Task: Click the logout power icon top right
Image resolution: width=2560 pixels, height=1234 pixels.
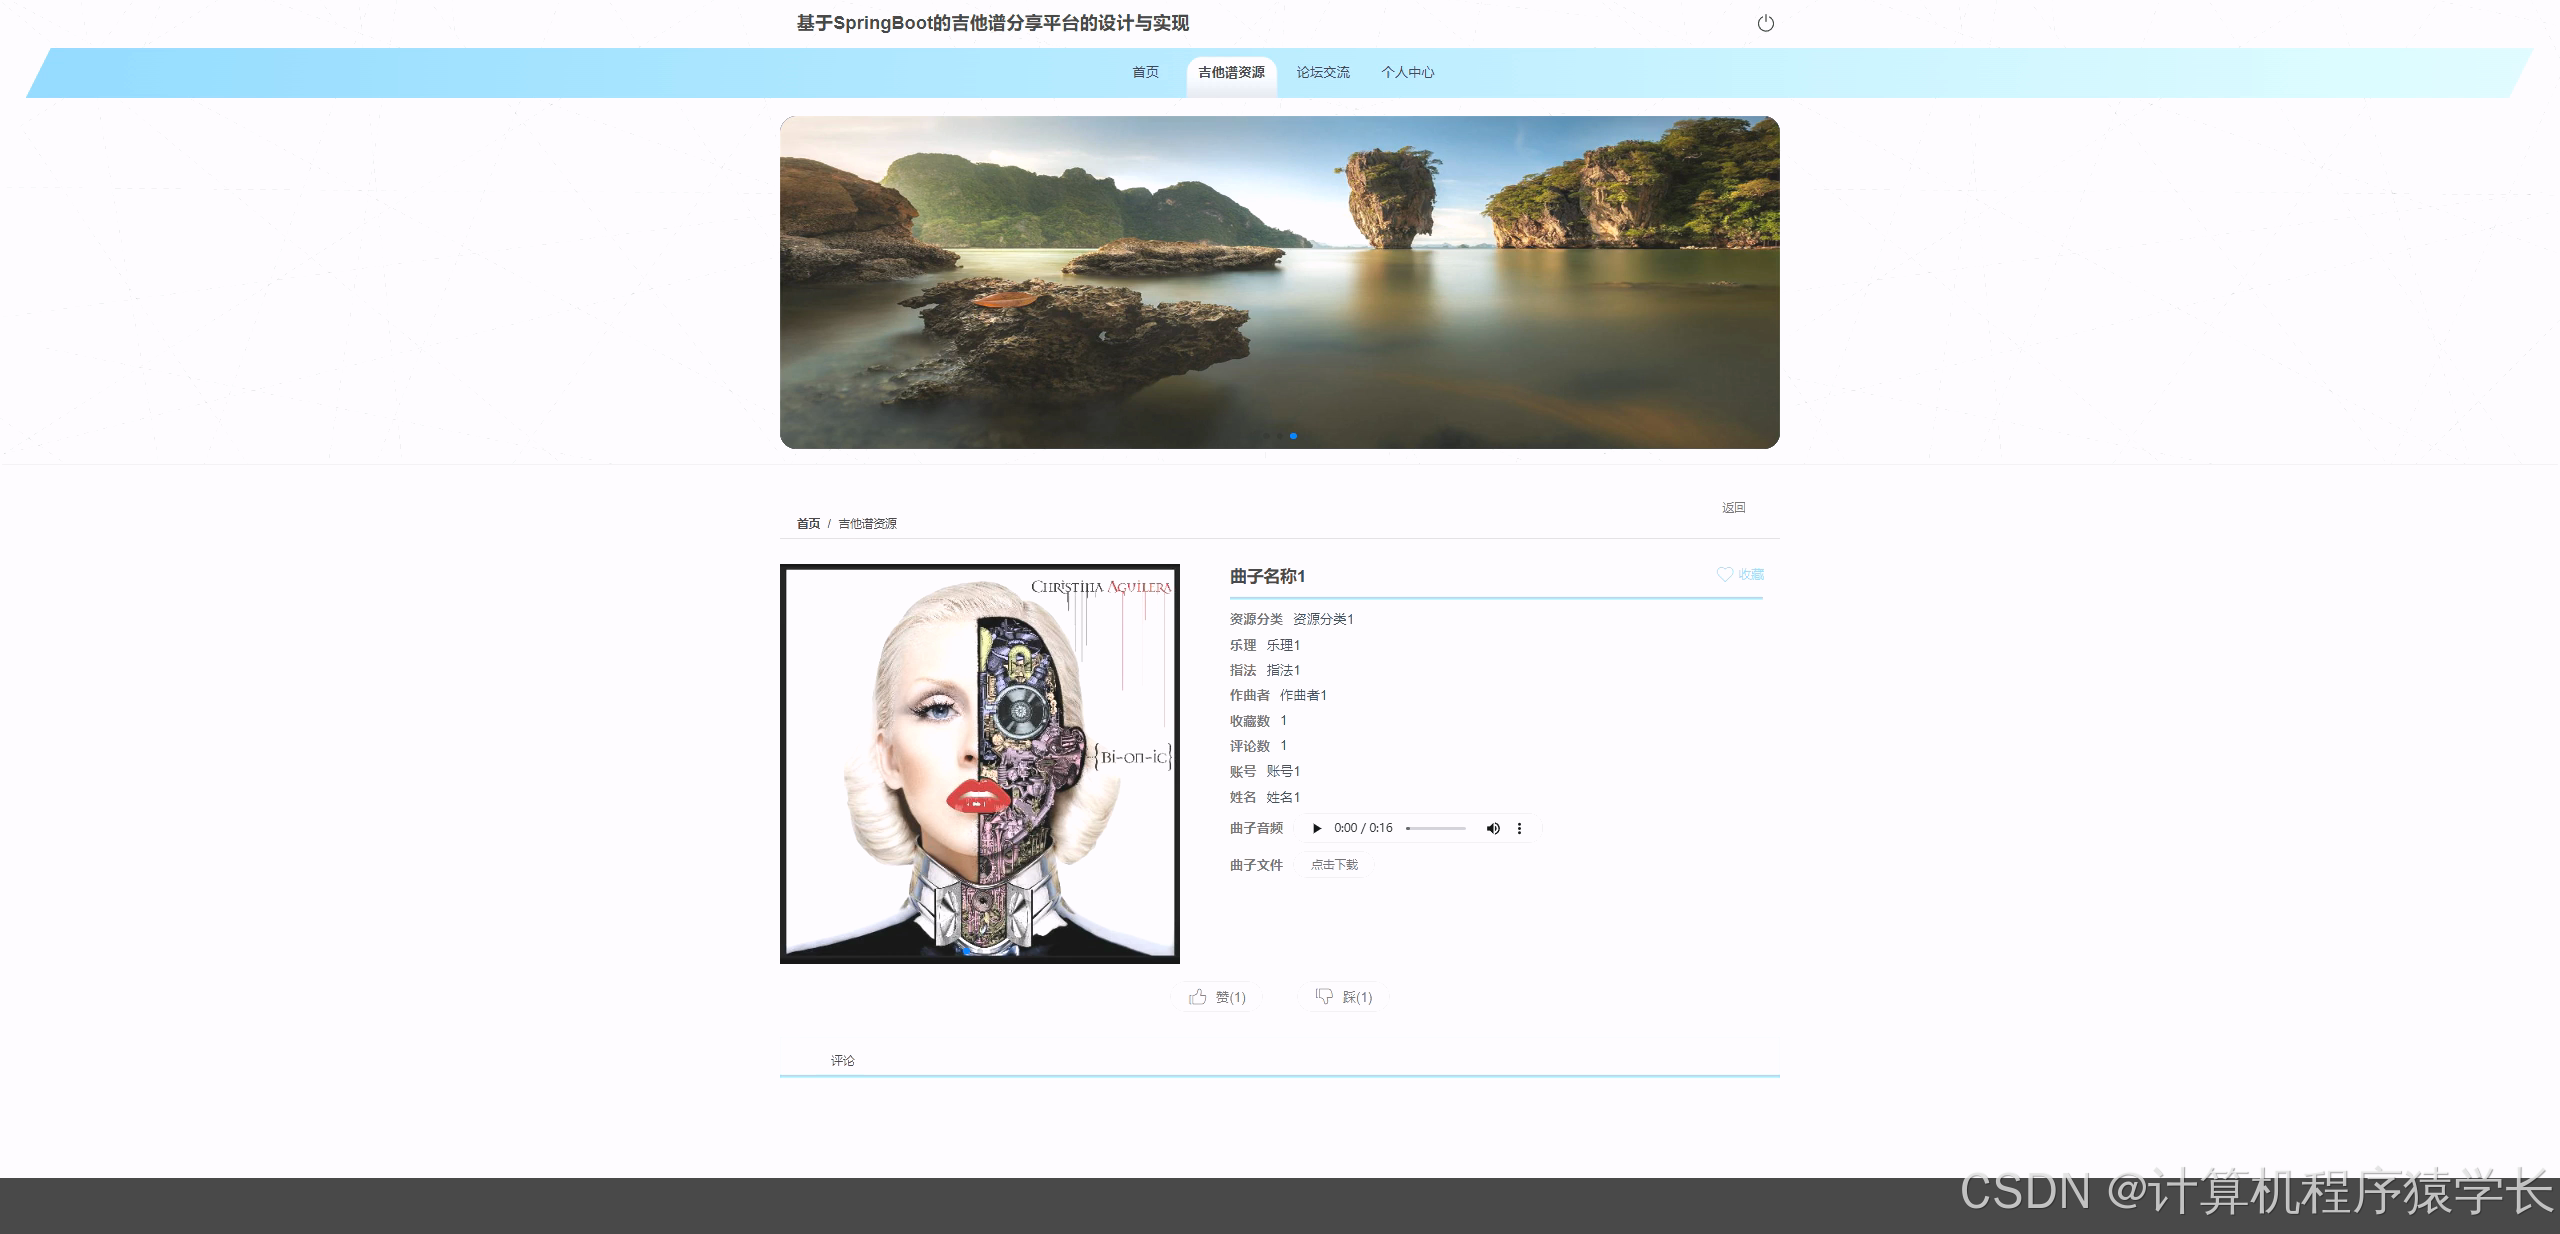Action: click(1765, 22)
